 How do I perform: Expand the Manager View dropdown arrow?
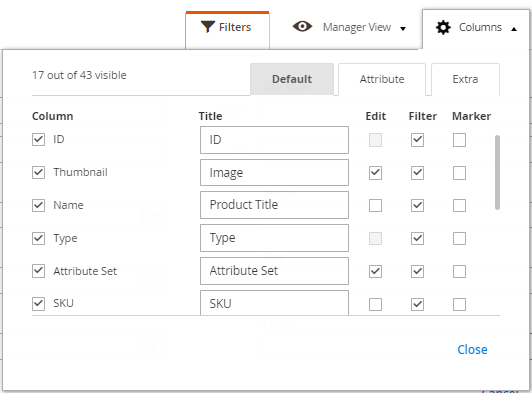pos(403,29)
